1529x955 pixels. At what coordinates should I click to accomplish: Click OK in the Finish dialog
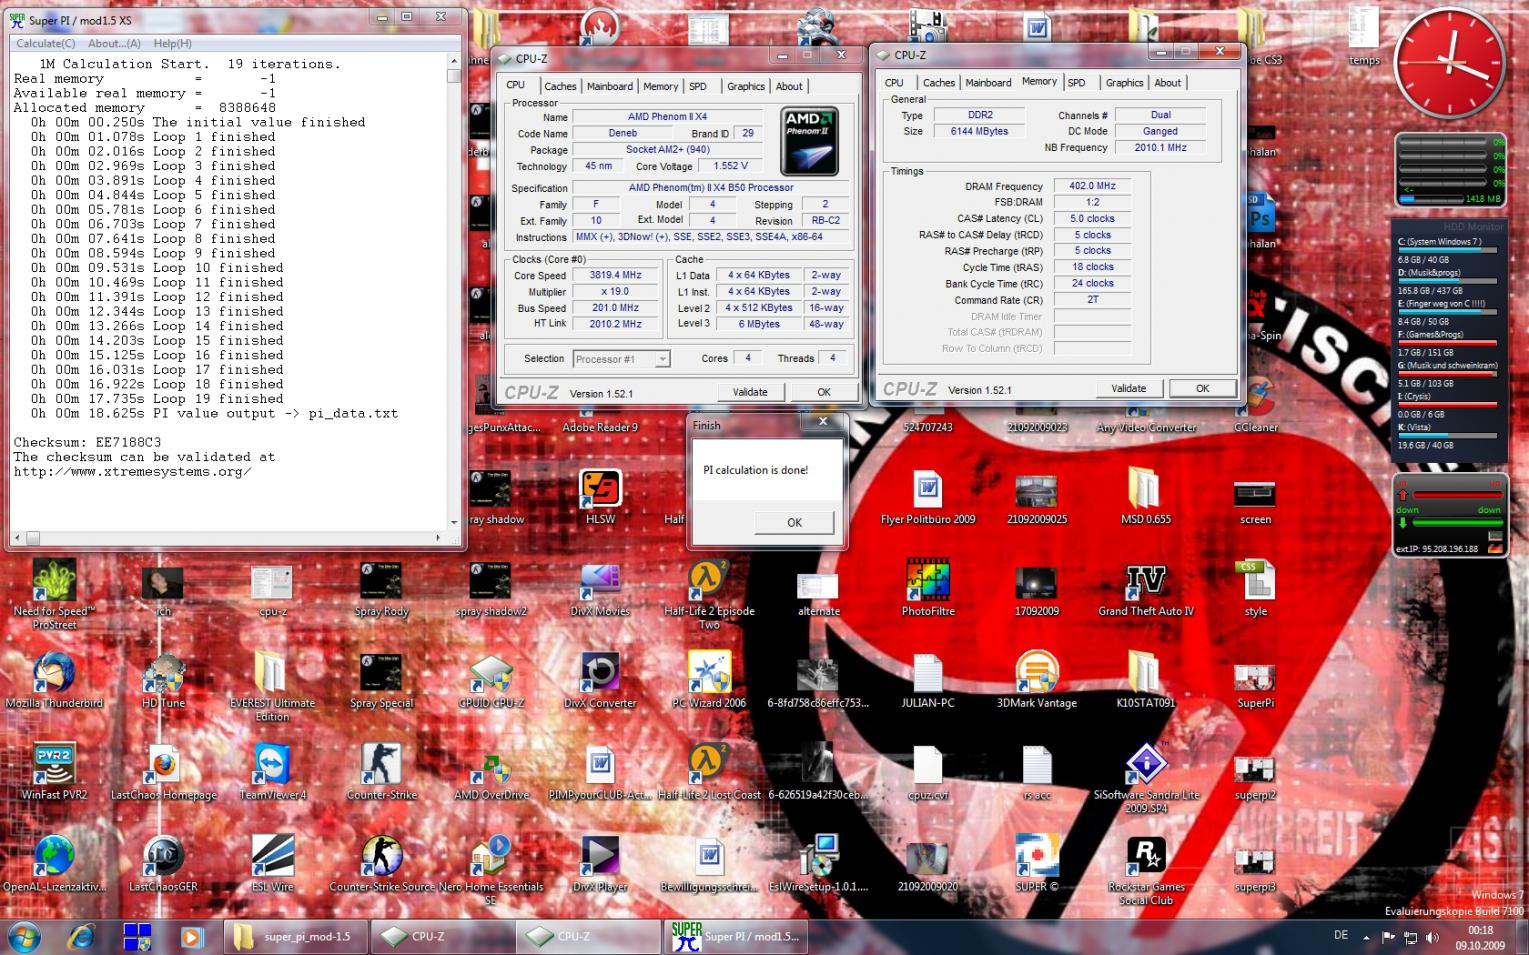click(x=794, y=522)
